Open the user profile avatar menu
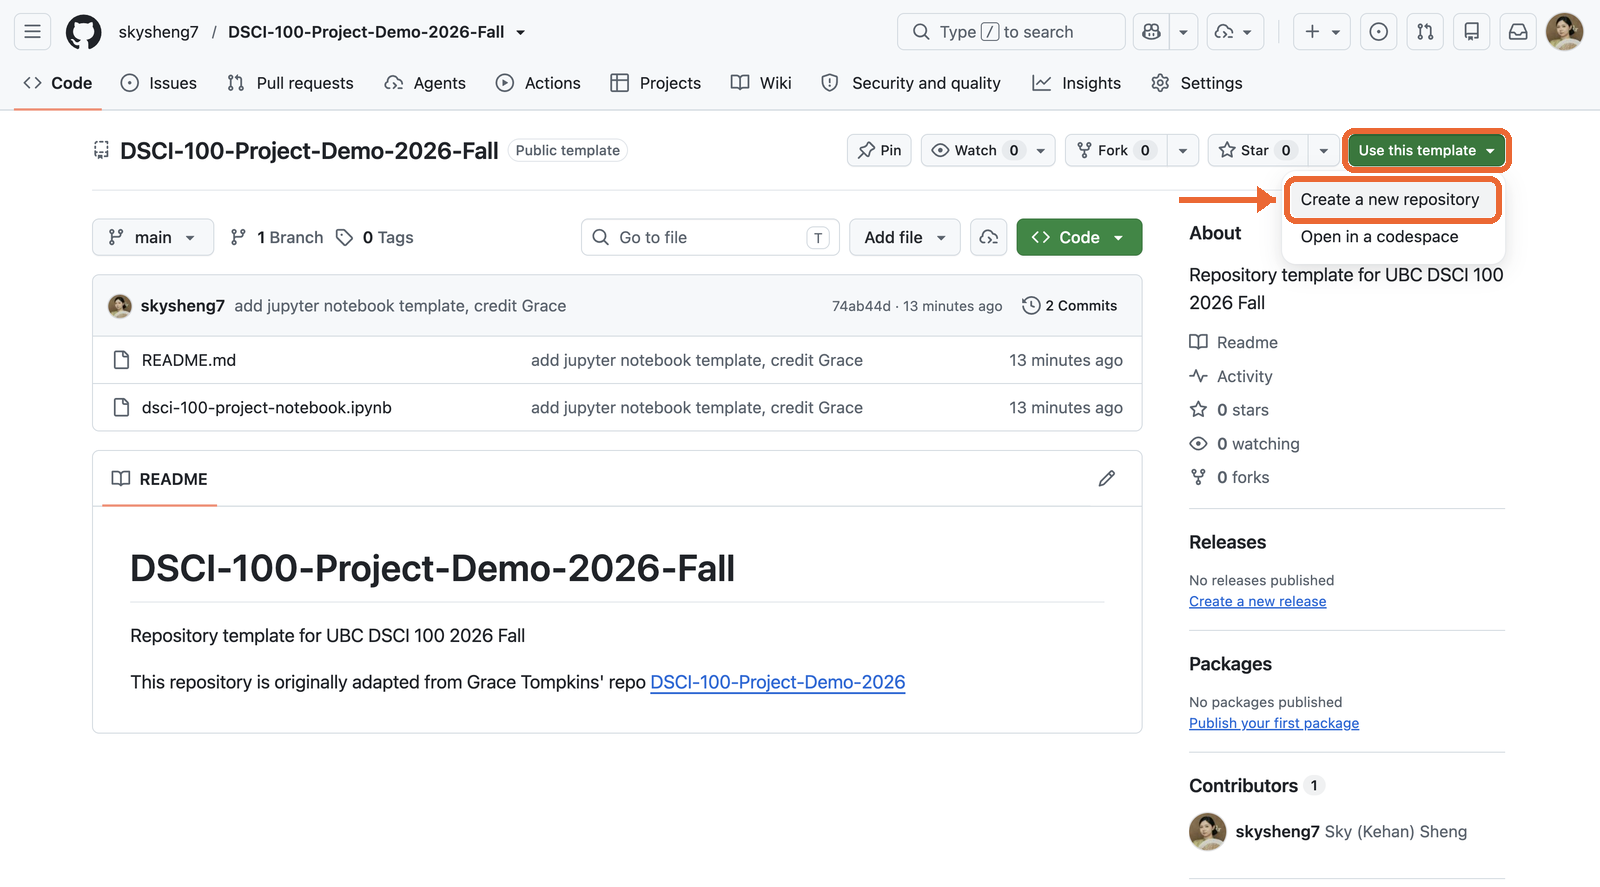Viewport: 1600px width, 887px height. (x=1564, y=32)
